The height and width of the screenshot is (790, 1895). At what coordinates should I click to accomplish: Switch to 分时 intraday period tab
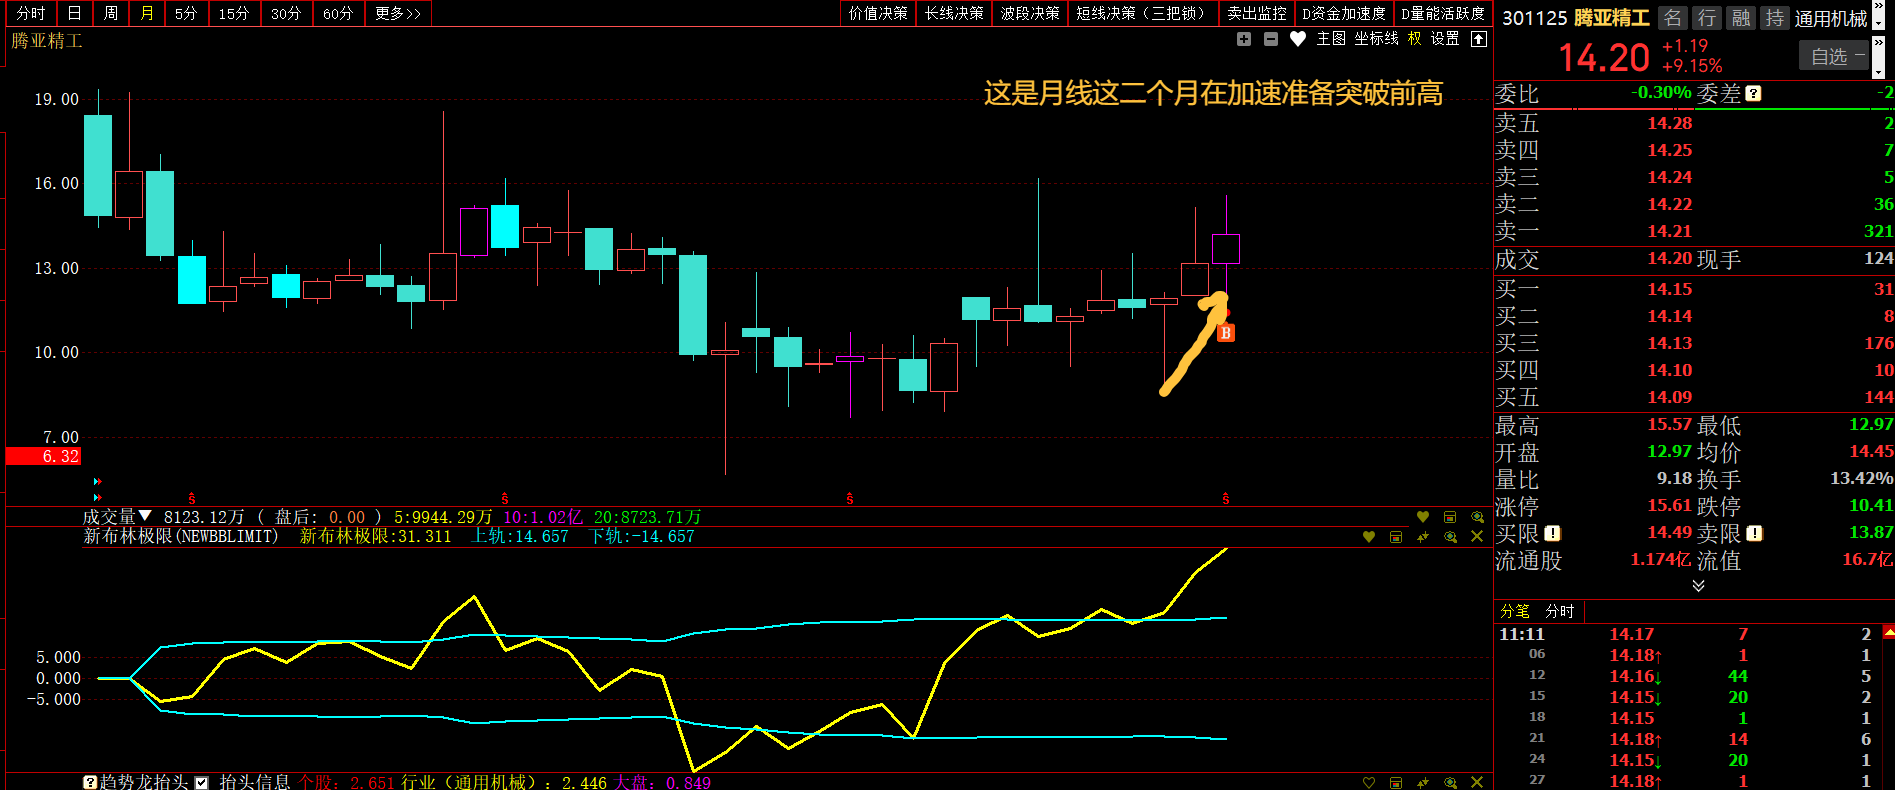31,14
